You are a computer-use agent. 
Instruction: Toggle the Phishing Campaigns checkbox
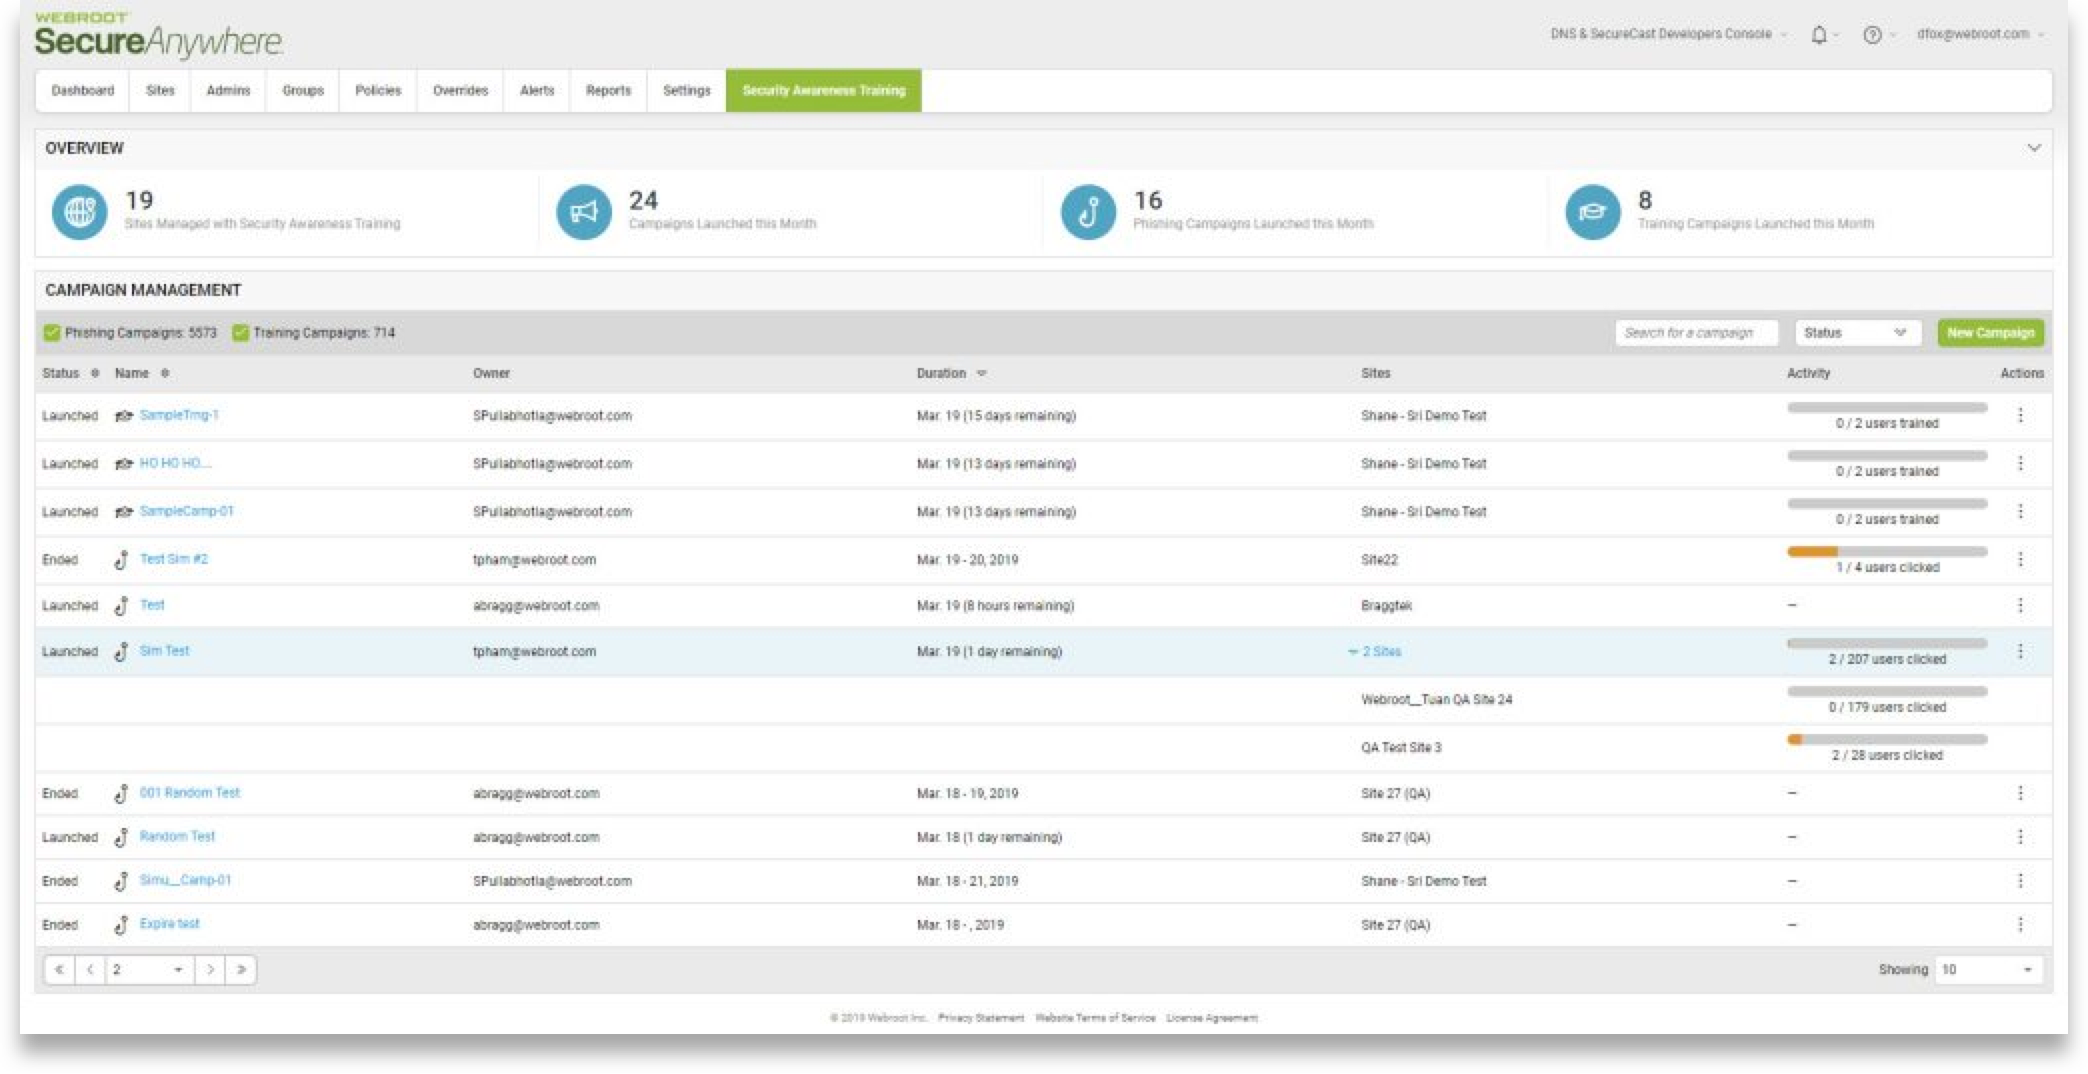pyautogui.click(x=52, y=333)
